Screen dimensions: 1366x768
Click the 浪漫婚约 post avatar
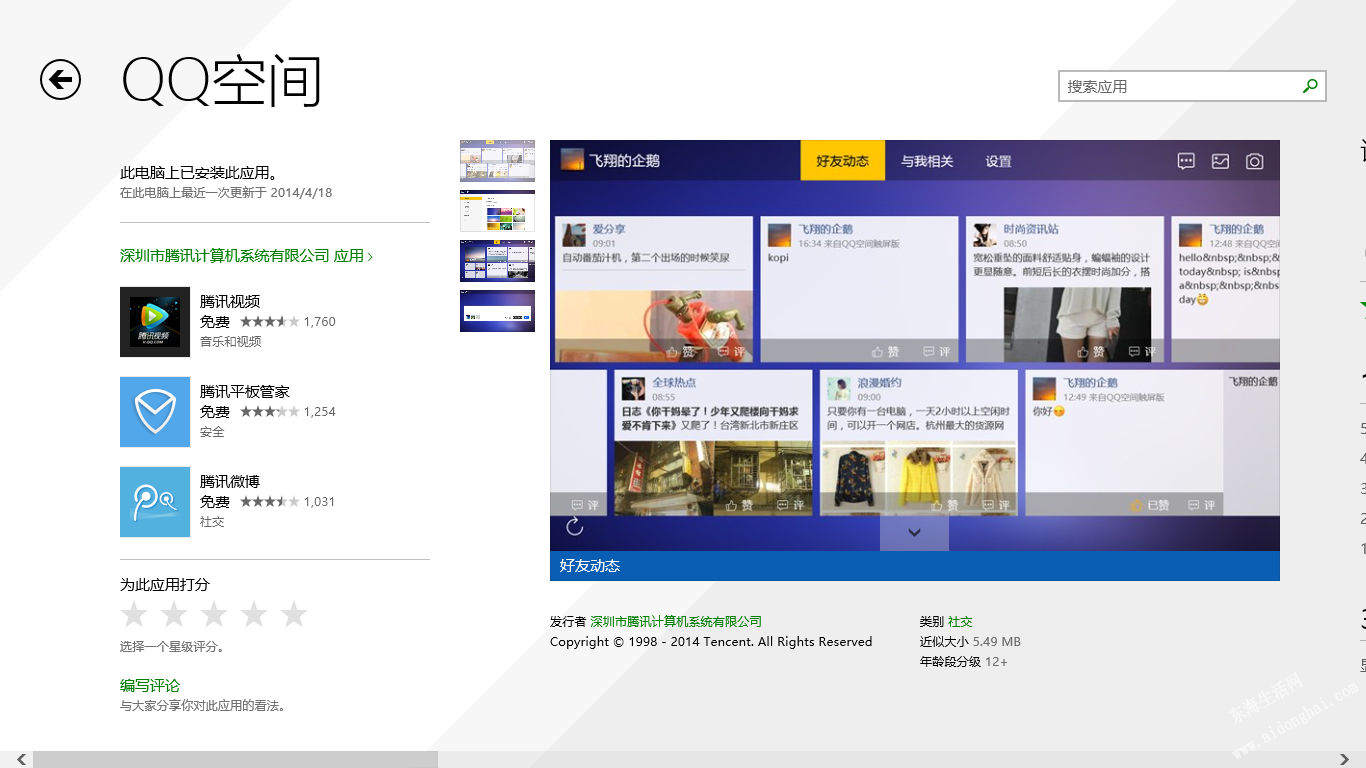click(838, 389)
